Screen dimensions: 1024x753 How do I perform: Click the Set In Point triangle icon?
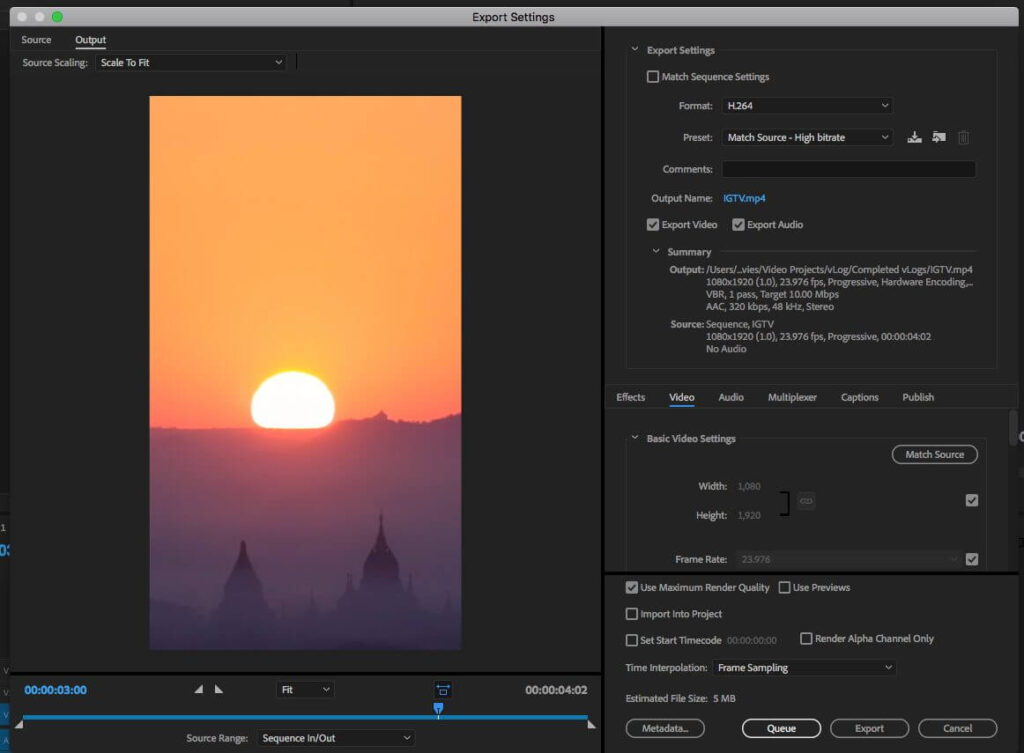coord(198,689)
